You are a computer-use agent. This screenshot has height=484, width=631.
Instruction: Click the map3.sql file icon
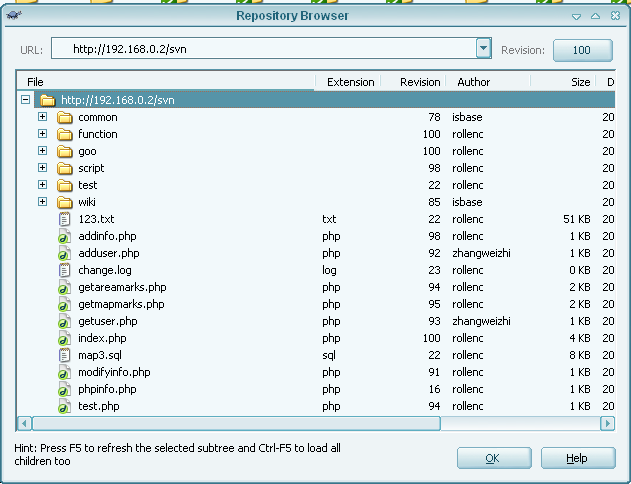click(64, 355)
